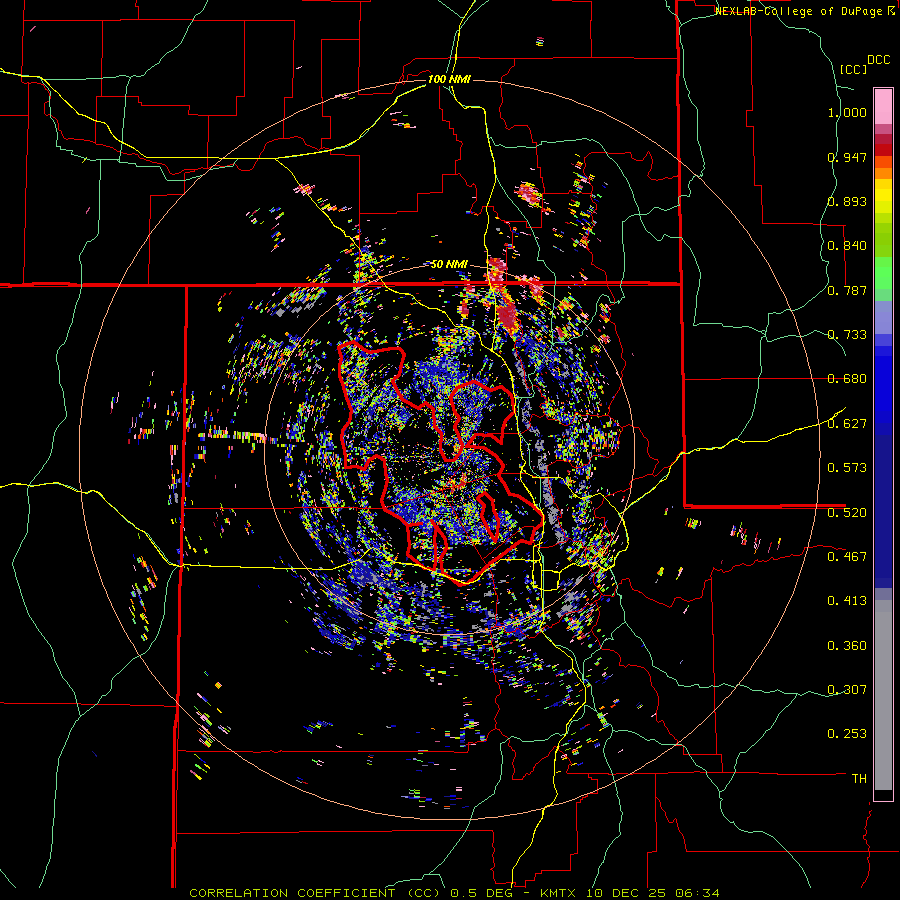Click the 0.307 legend value

pos(847,690)
